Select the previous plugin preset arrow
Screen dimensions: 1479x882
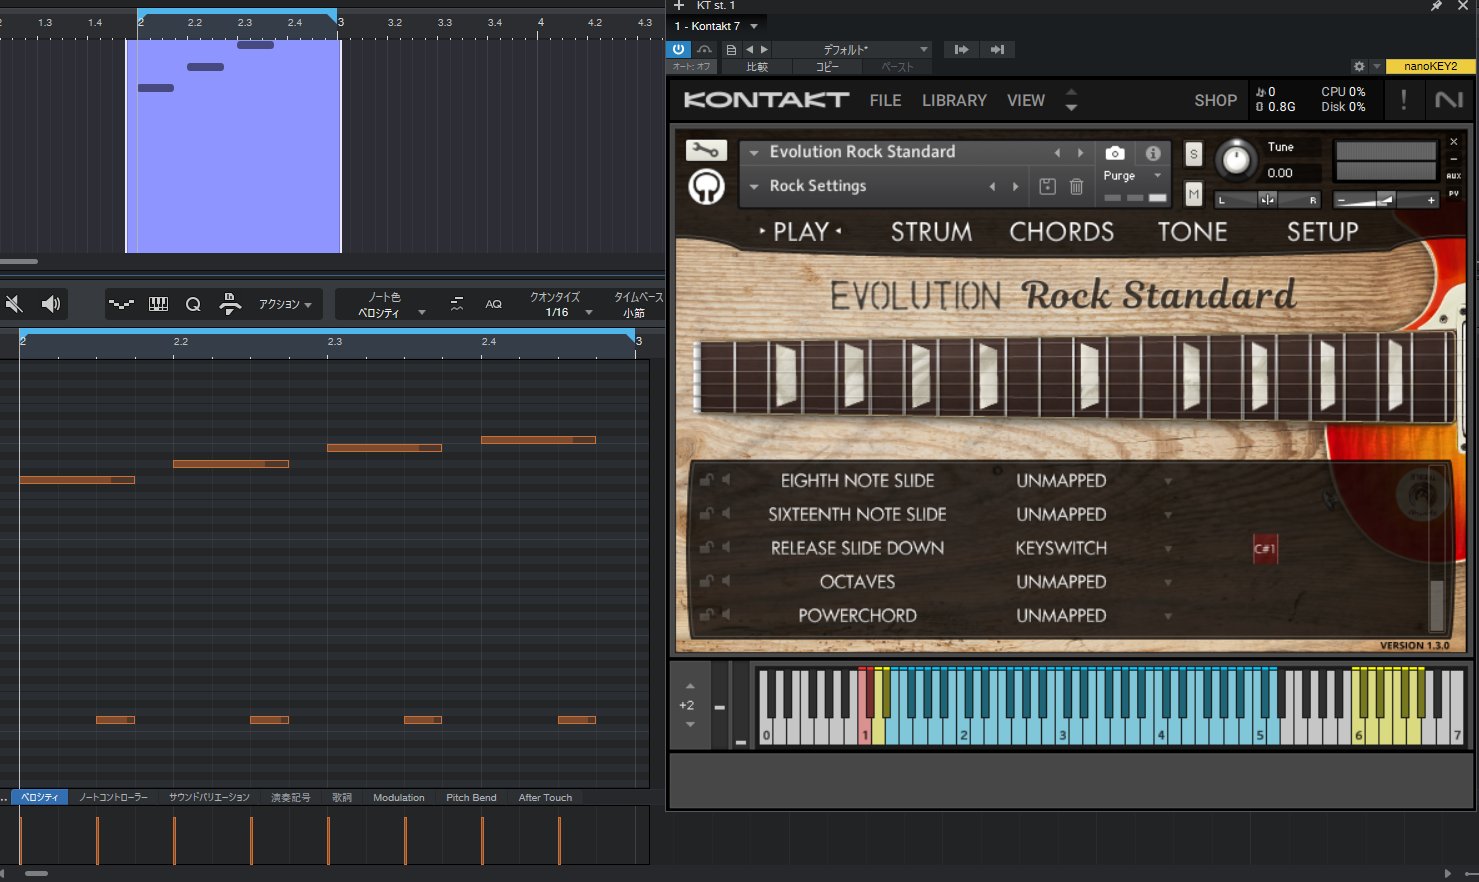[x=749, y=49]
